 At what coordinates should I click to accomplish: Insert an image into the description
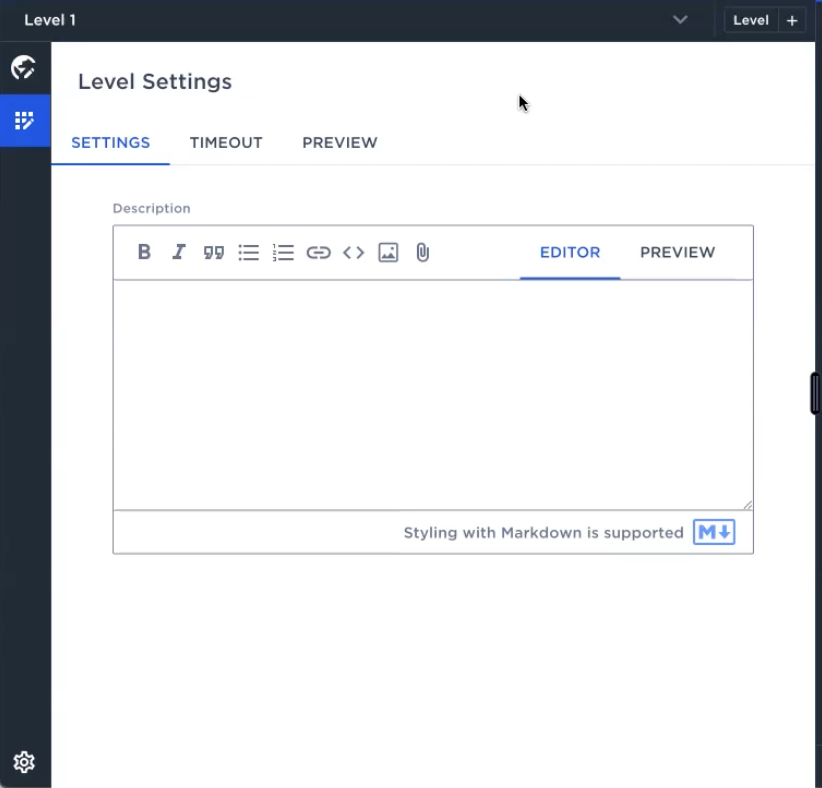pos(388,252)
